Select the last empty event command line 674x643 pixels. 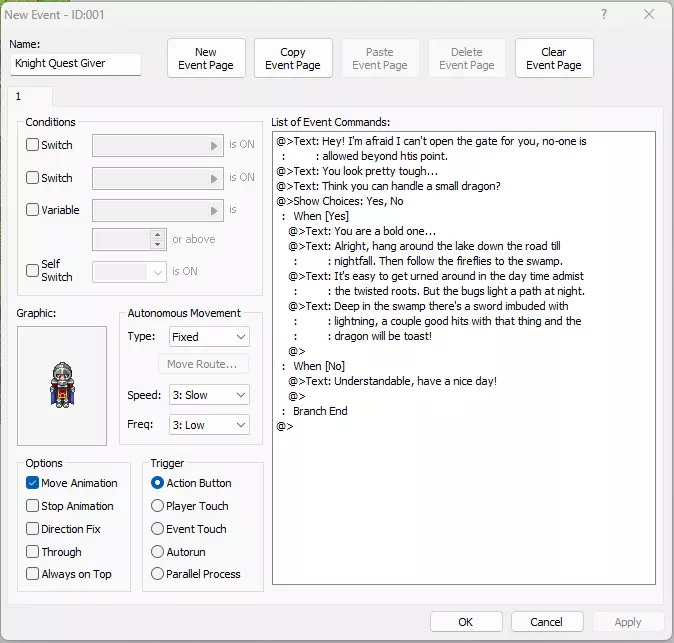tap(285, 426)
